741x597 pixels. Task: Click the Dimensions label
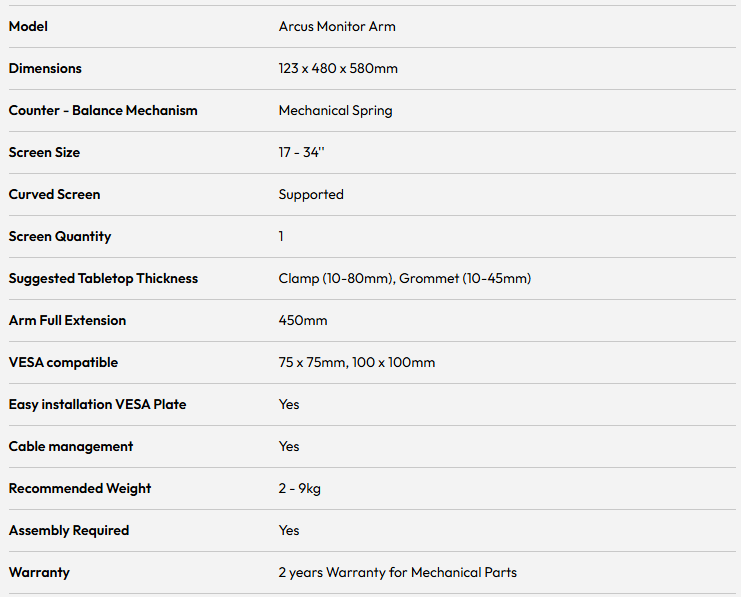pyautogui.click(x=45, y=69)
